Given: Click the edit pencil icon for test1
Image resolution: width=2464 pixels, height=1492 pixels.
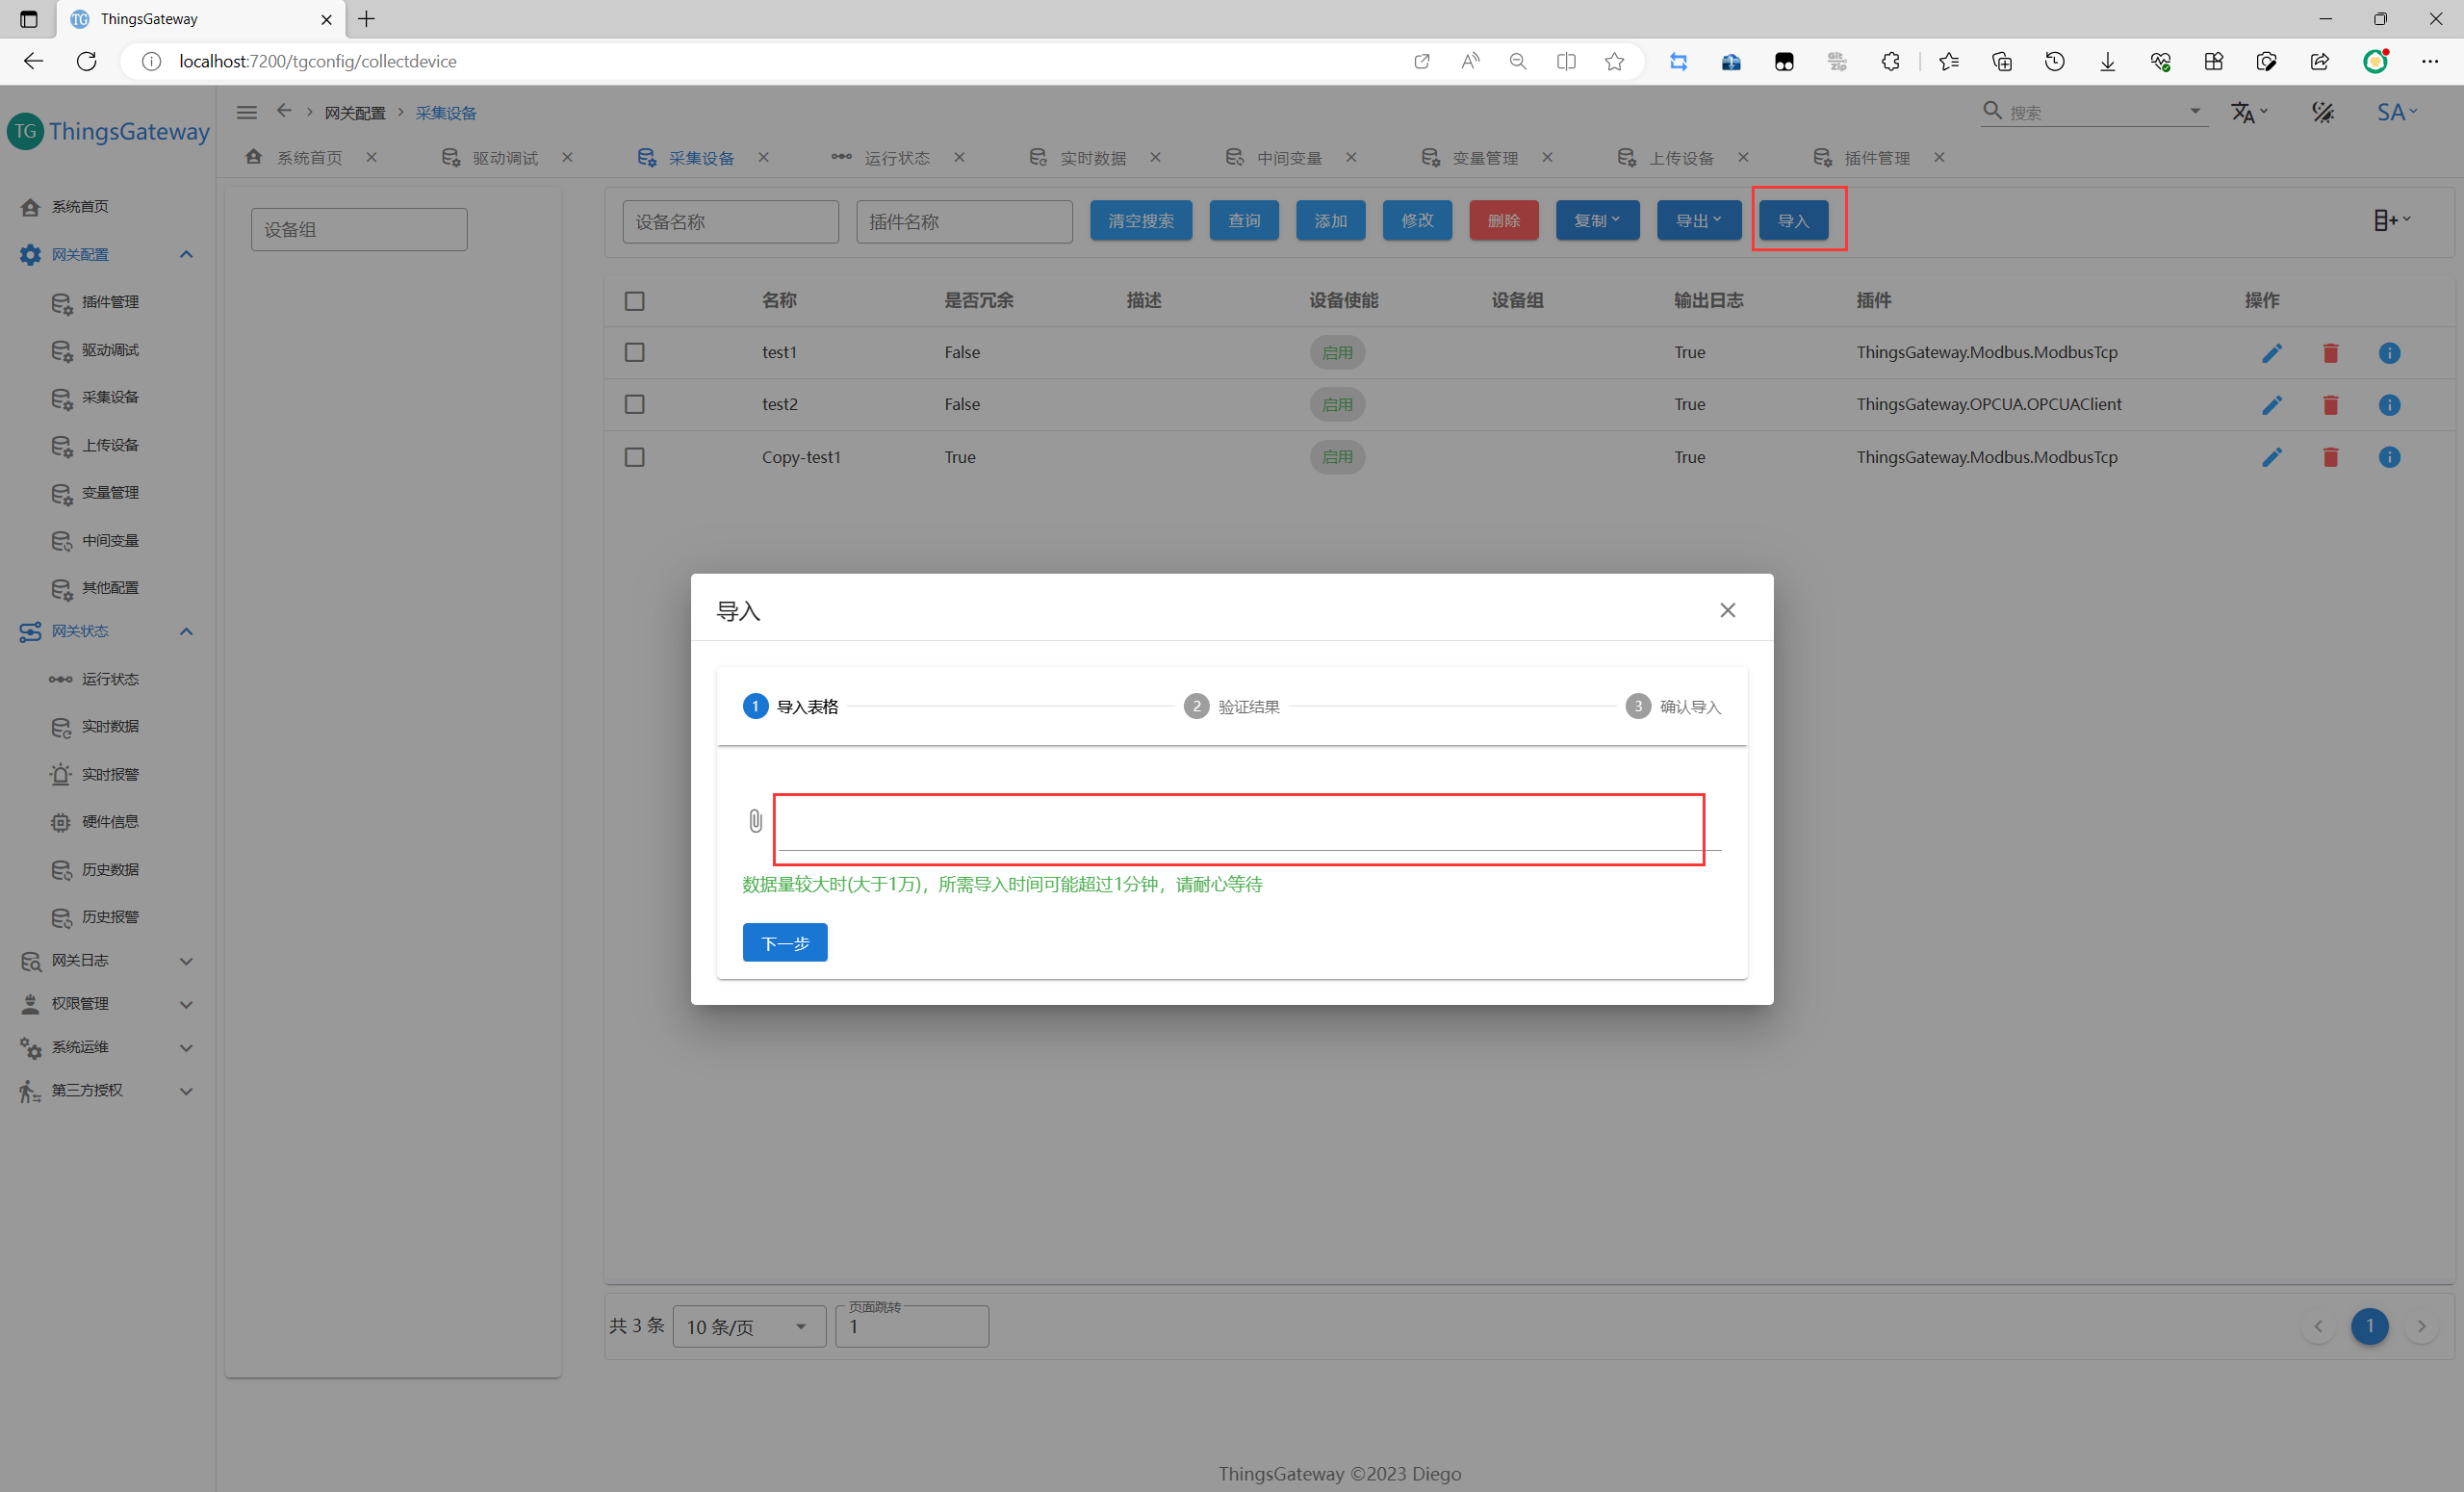Looking at the screenshot, I should coord(2271,353).
